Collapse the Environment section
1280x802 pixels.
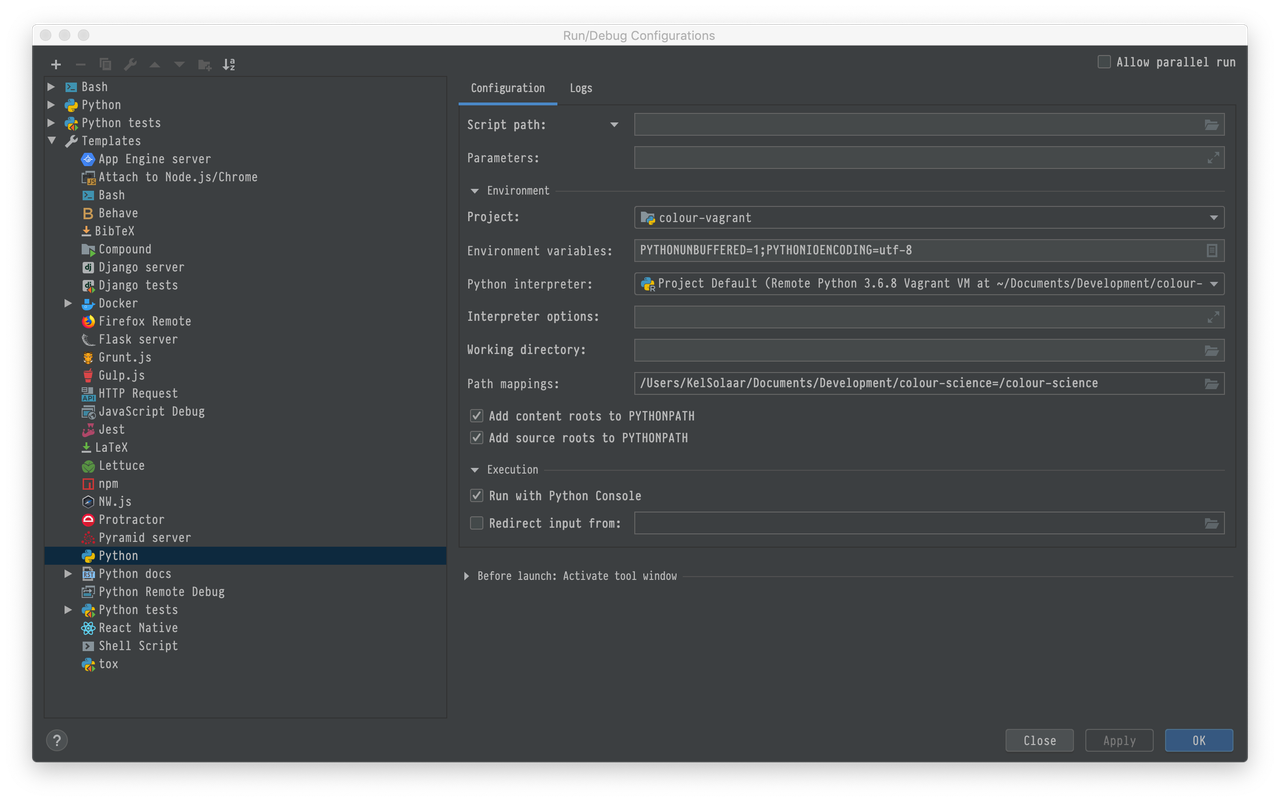[475, 191]
